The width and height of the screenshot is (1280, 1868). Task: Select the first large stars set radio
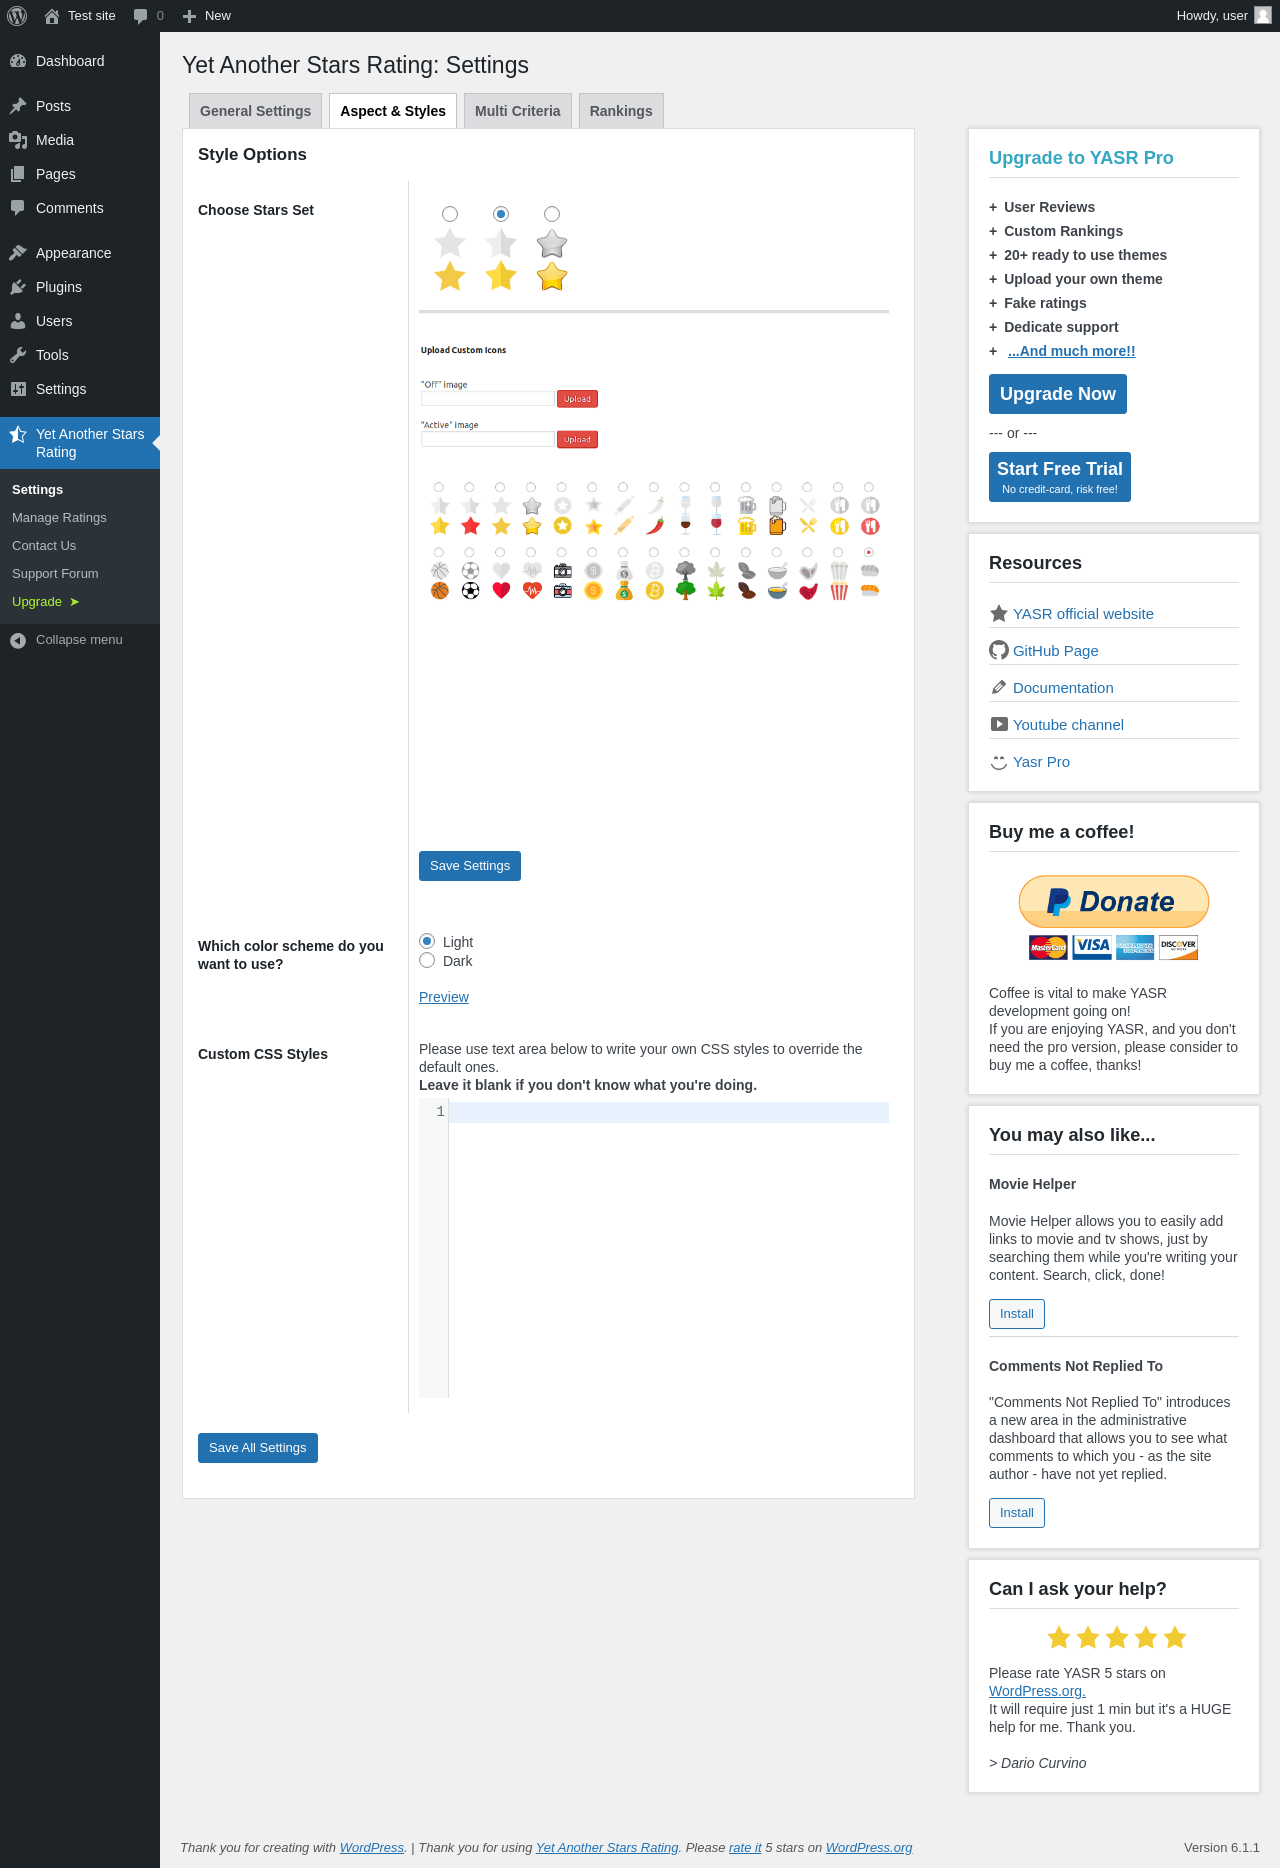click(x=450, y=214)
